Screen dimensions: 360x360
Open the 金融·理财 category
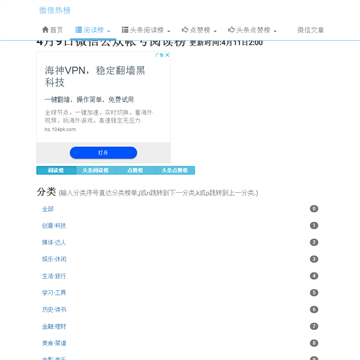[54, 326]
